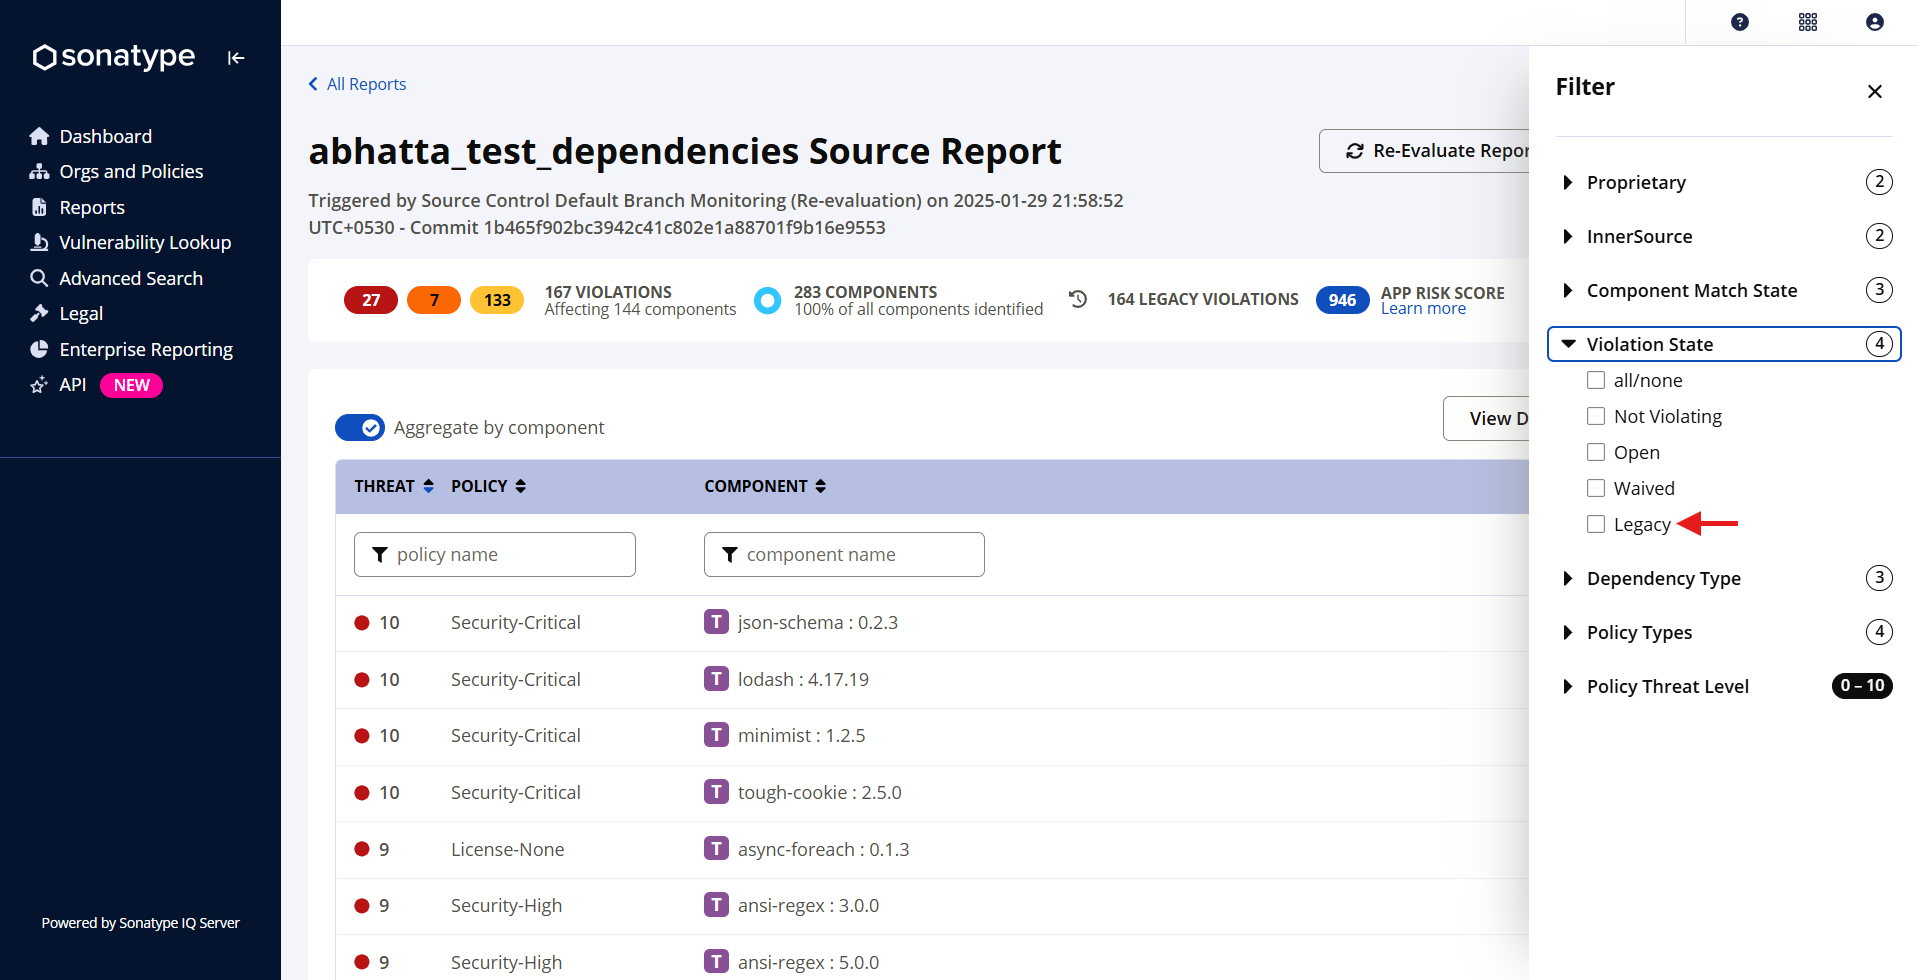The image size is (1918, 980).
Task: Click the T icon beside minimist
Action: coord(716,735)
